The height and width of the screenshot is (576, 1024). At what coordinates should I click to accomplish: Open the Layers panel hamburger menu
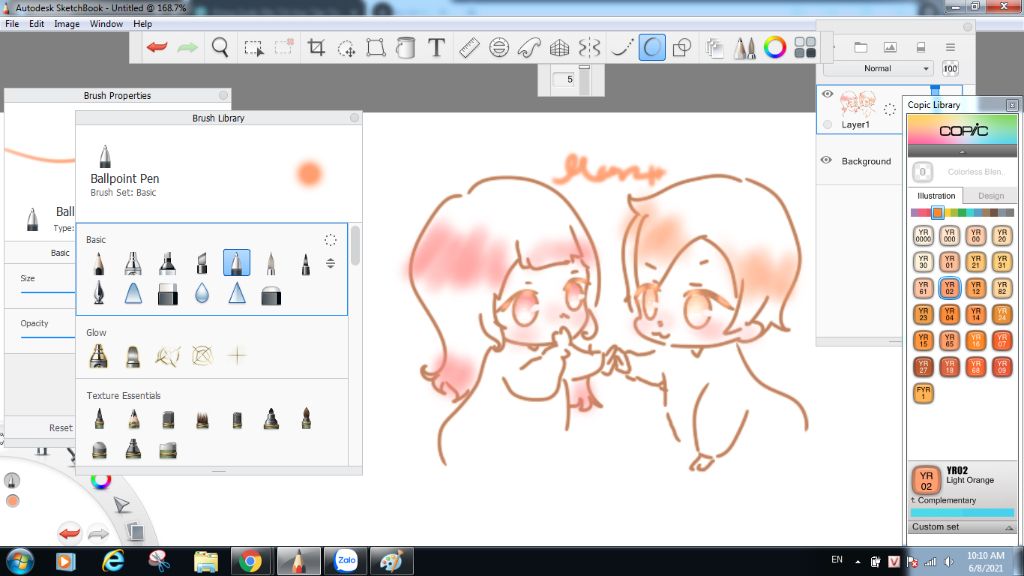[950, 48]
